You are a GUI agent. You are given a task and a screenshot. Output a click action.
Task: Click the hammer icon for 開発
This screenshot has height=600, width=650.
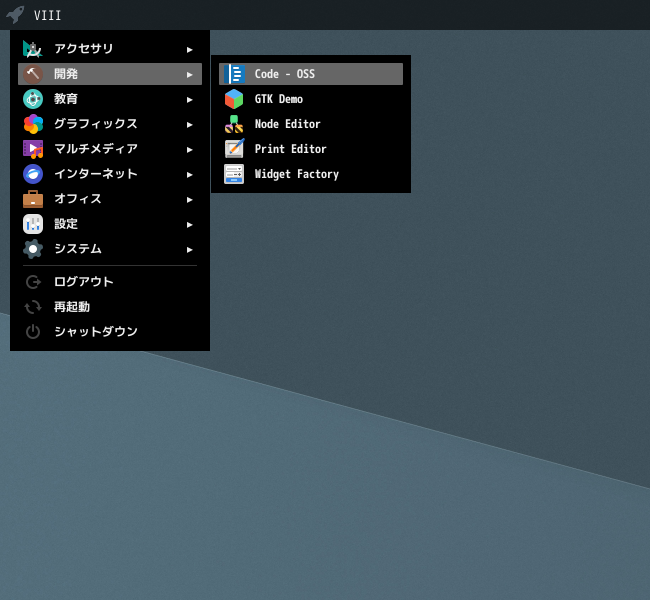33,74
